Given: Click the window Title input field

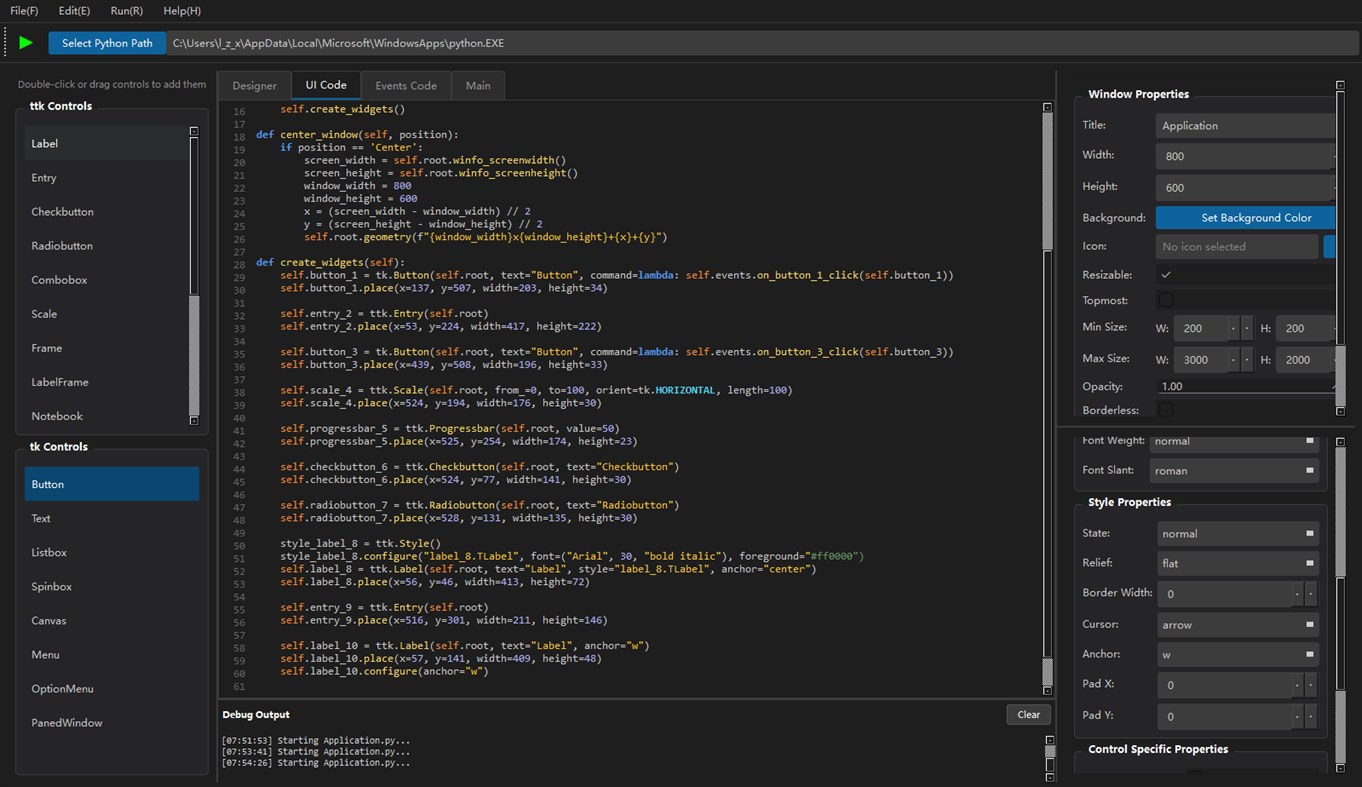Looking at the screenshot, I should tap(1245, 126).
